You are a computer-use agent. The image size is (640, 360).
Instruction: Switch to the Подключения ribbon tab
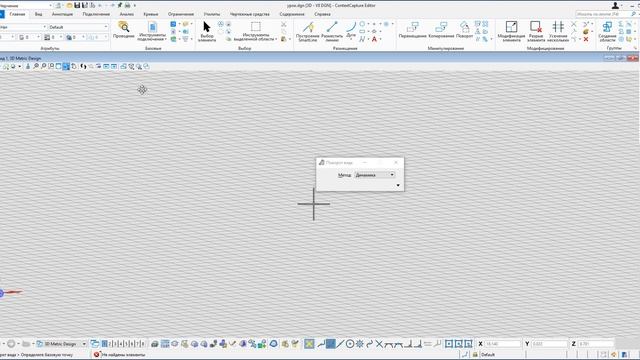tap(96, 14)
